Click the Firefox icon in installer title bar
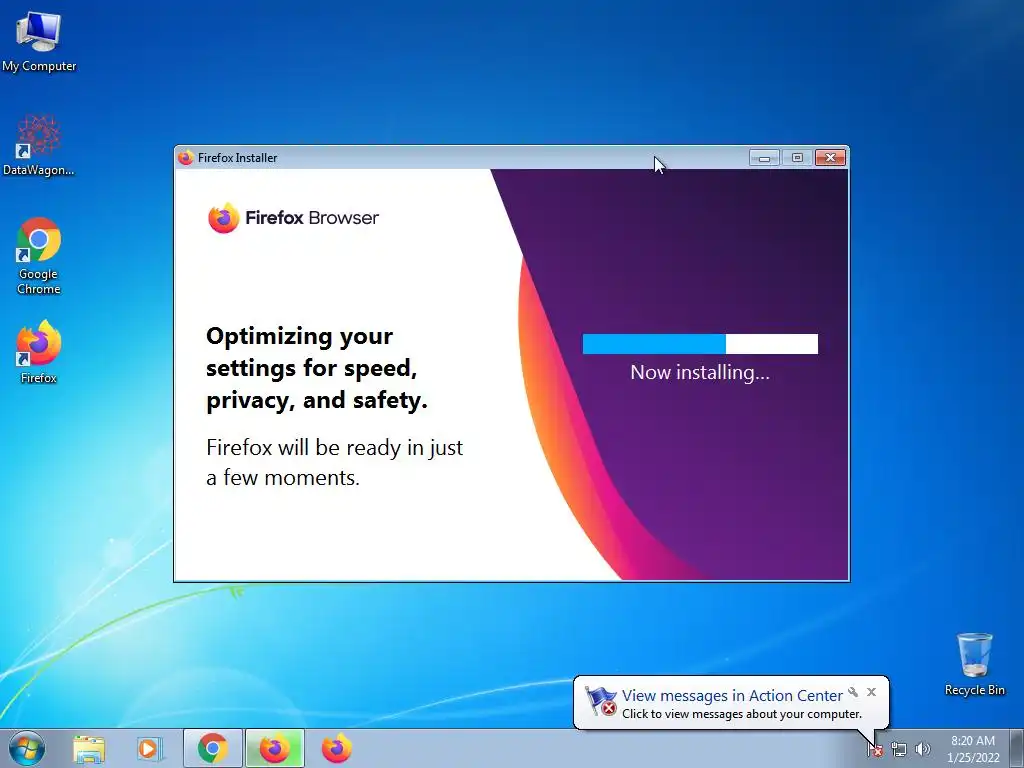 [x=185, y=157]
